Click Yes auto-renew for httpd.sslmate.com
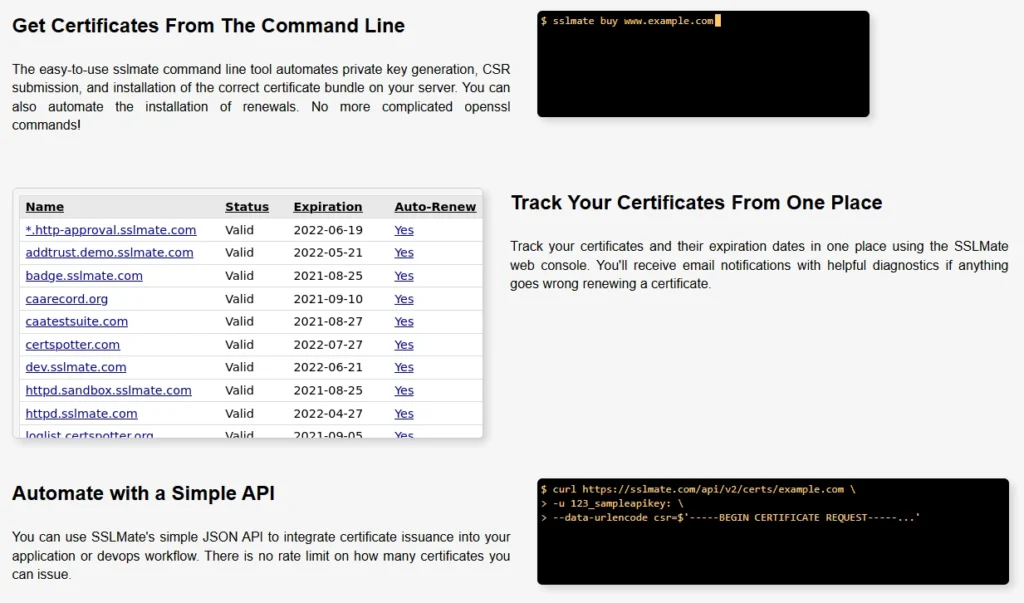This screenshot has height=603, width=1024. (x=404, y=414)
